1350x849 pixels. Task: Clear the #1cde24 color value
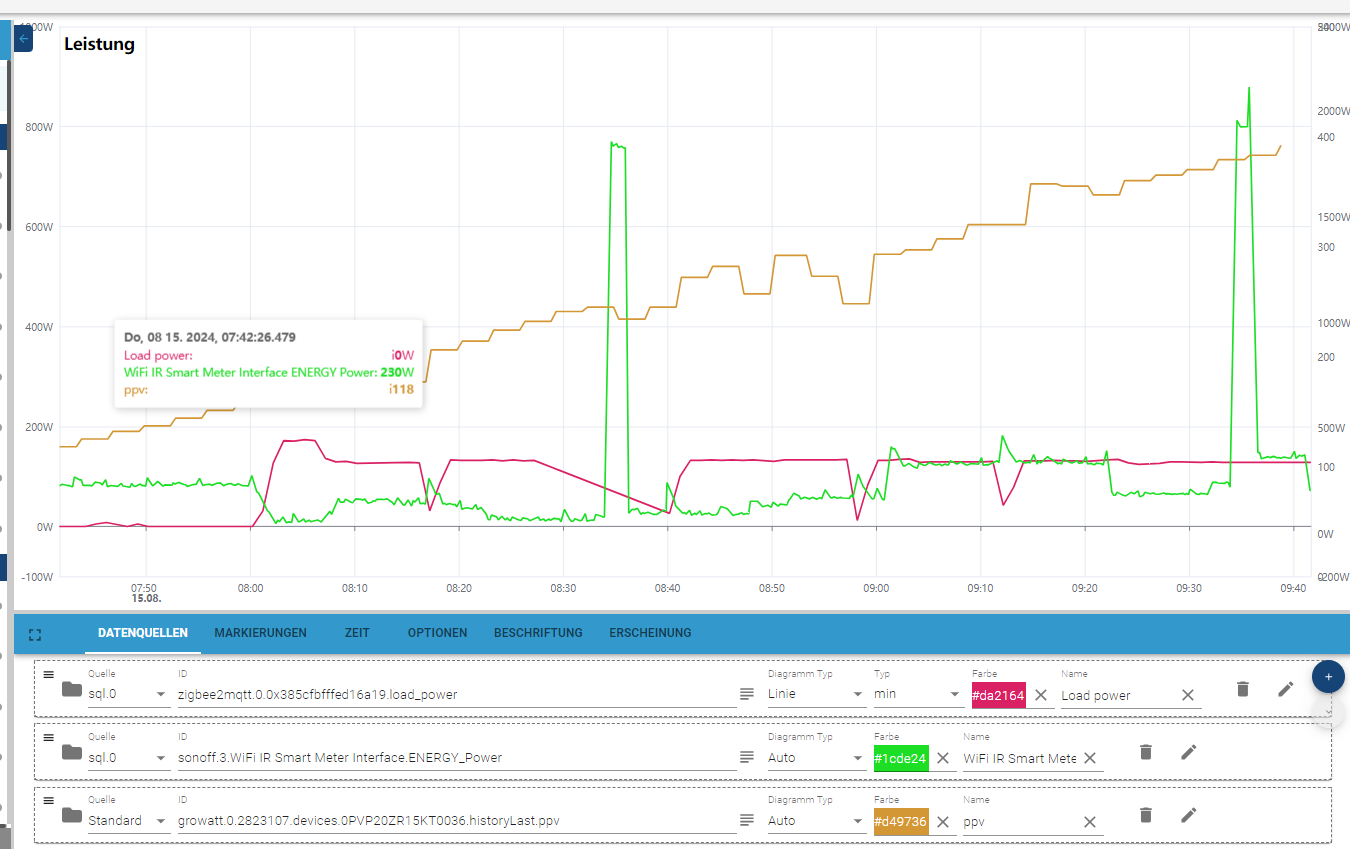(943, 758)
